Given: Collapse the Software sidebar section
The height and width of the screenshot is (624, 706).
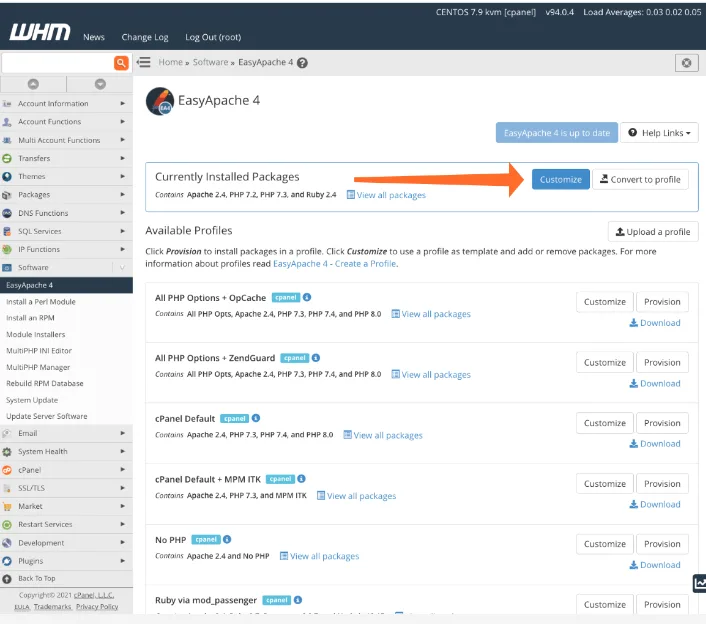Looking at the screenshot, I should pyautogui.click(x=66, y=268).
